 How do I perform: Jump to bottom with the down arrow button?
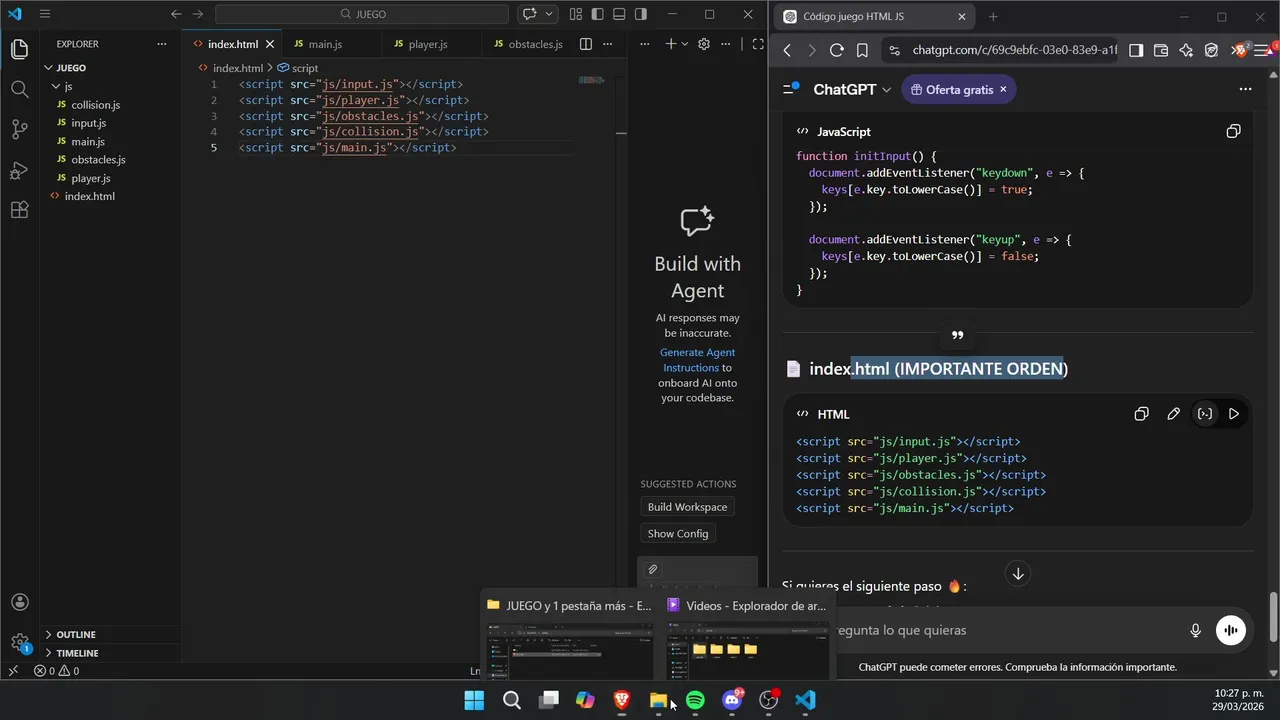point(1018,574)
